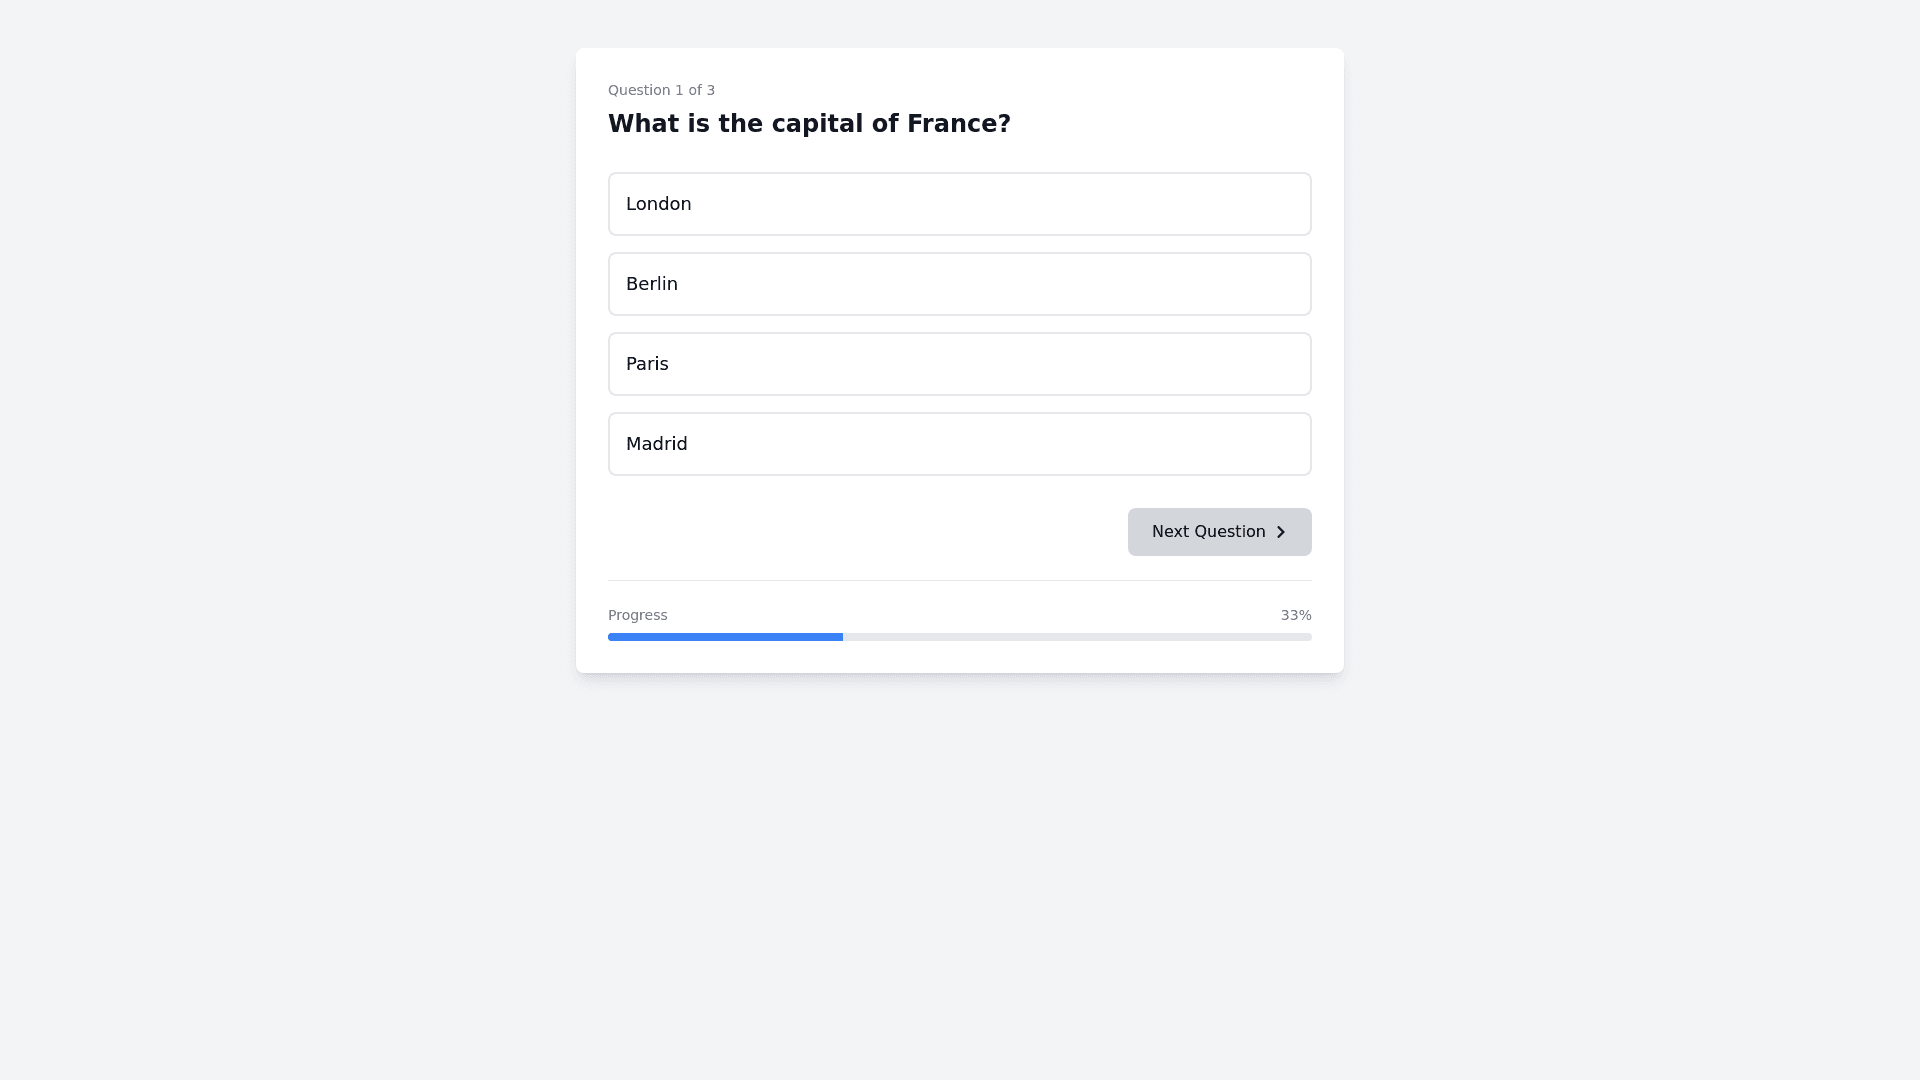Viewport: 1920px width, 1080px height.
Task: Click the 33% progress percentage label
Action: [1295, 615]
